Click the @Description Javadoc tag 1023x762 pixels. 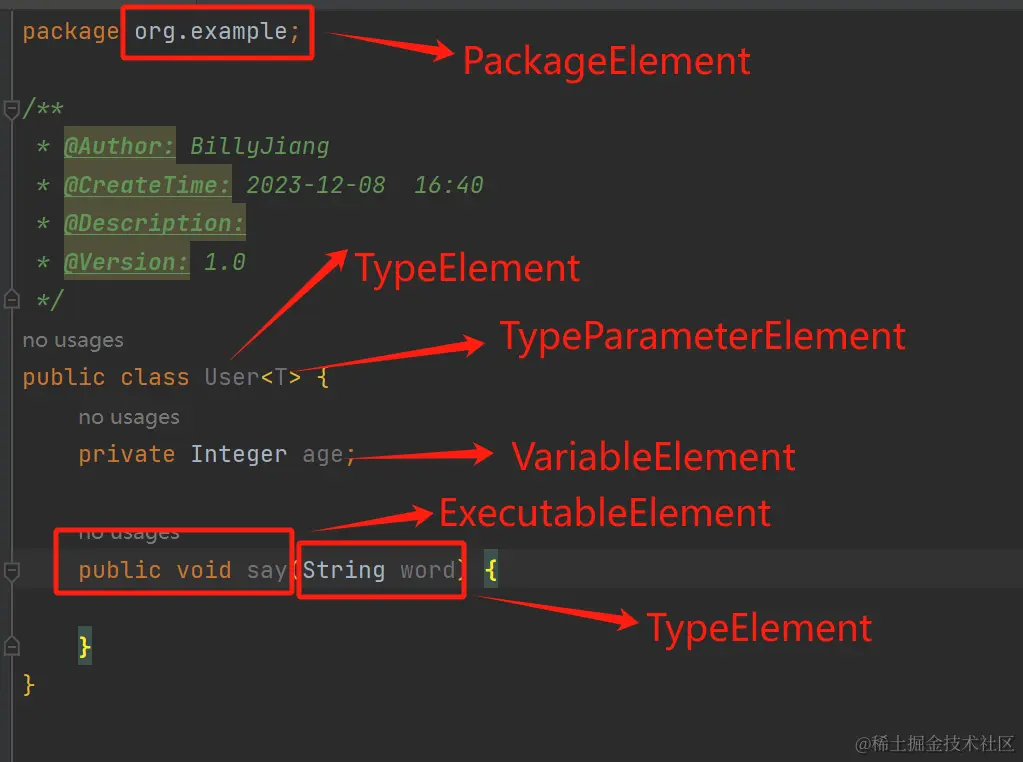coord(154,223)
